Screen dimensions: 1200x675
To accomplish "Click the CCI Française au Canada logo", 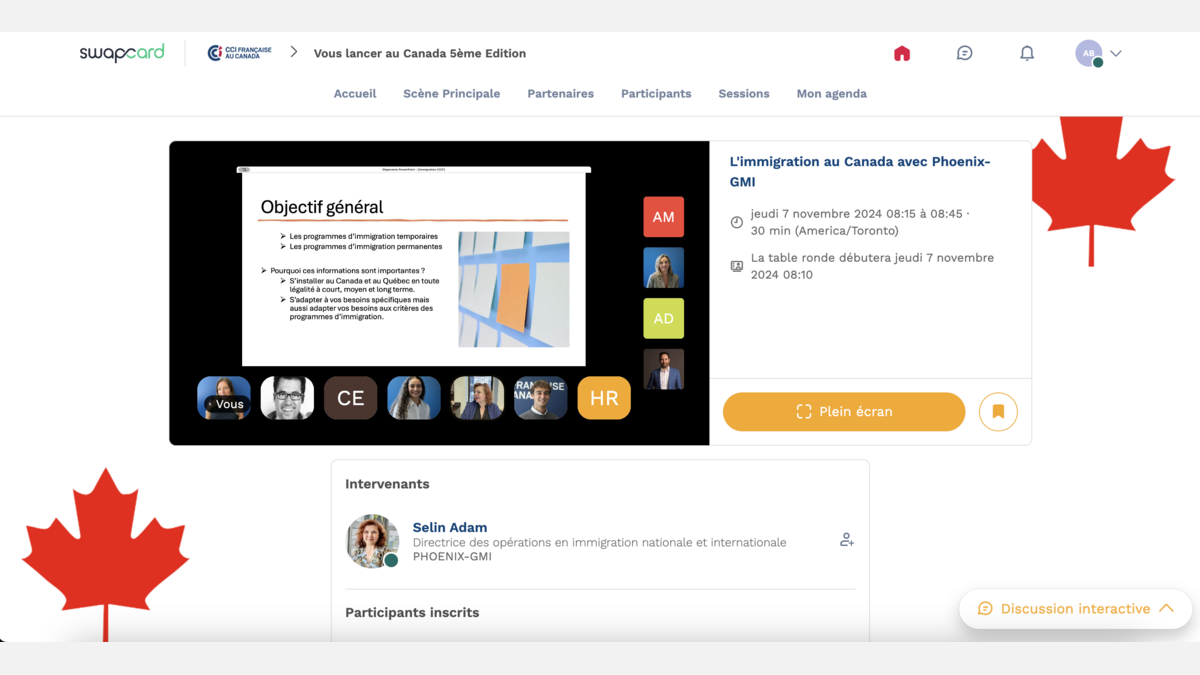I will [x=240, y=53].
